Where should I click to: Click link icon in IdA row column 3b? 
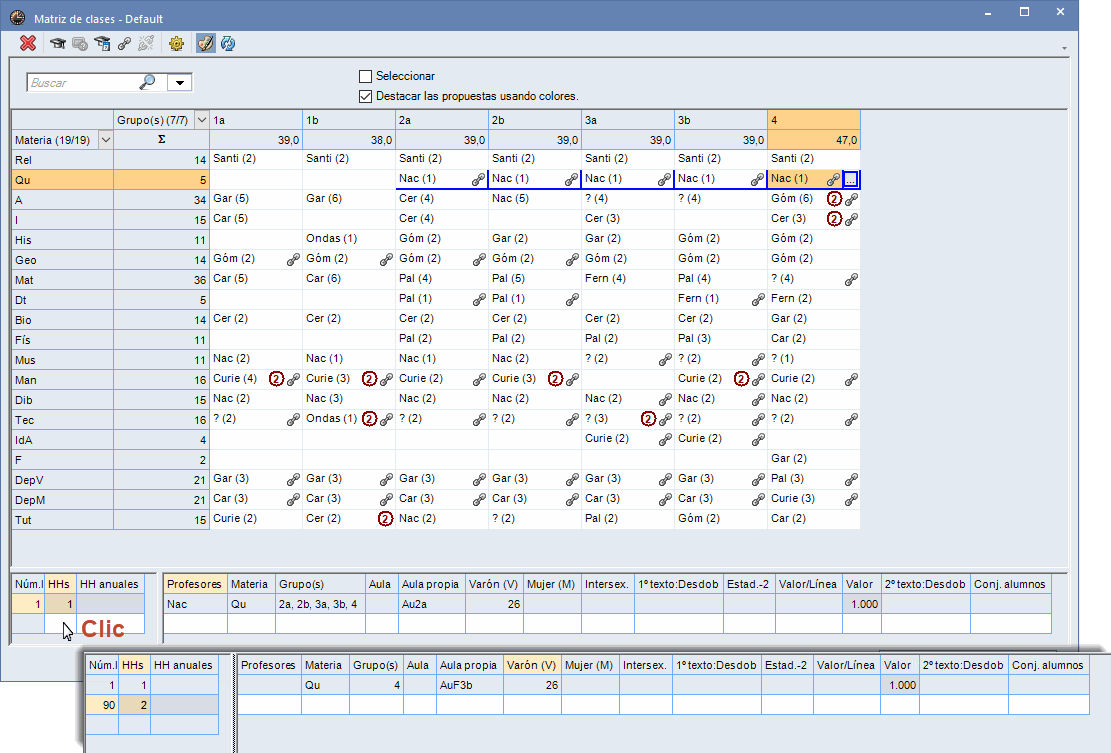pos(758,440)
